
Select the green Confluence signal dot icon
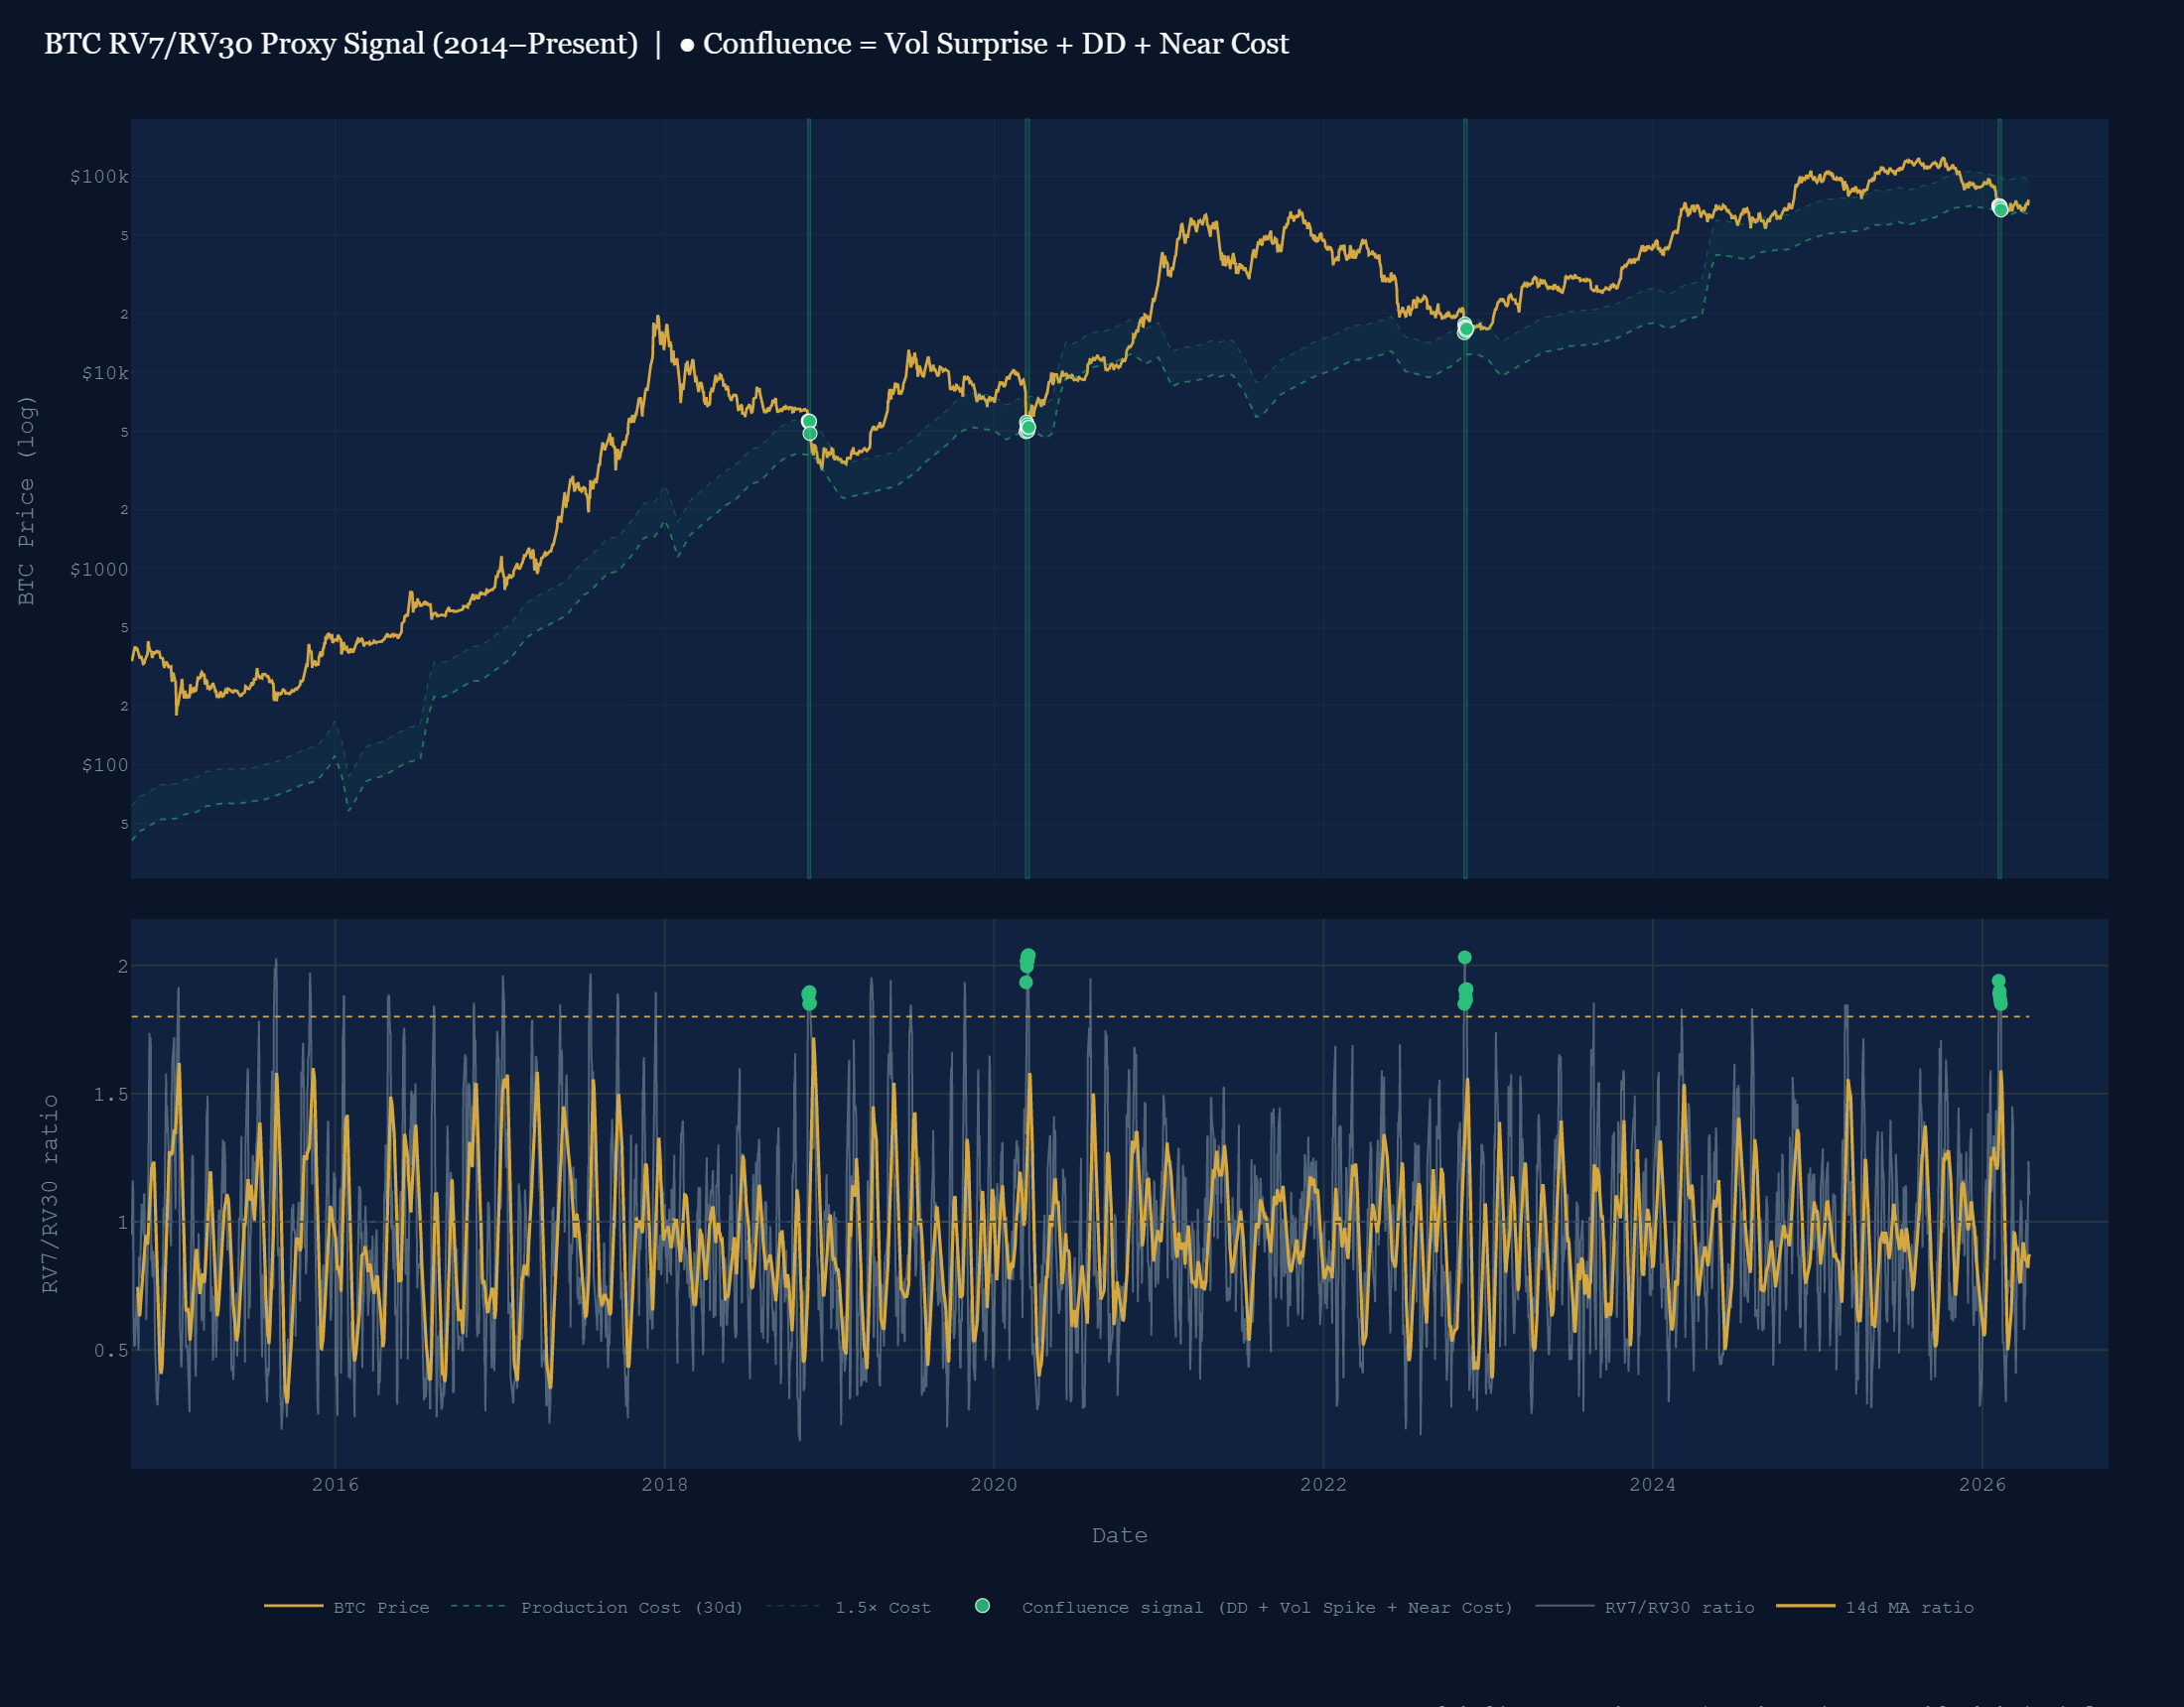coord(984,1608)
